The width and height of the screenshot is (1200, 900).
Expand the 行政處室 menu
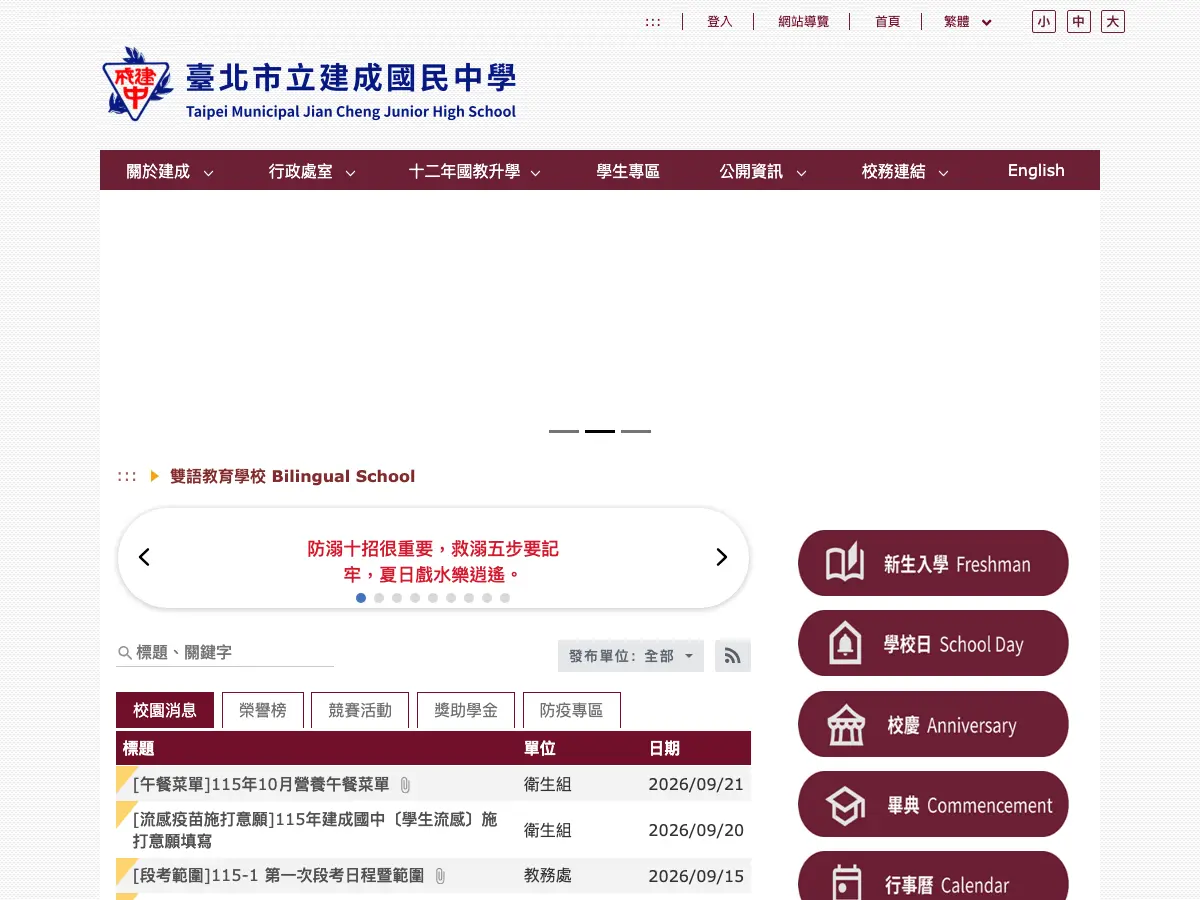(x=312, y=171)
